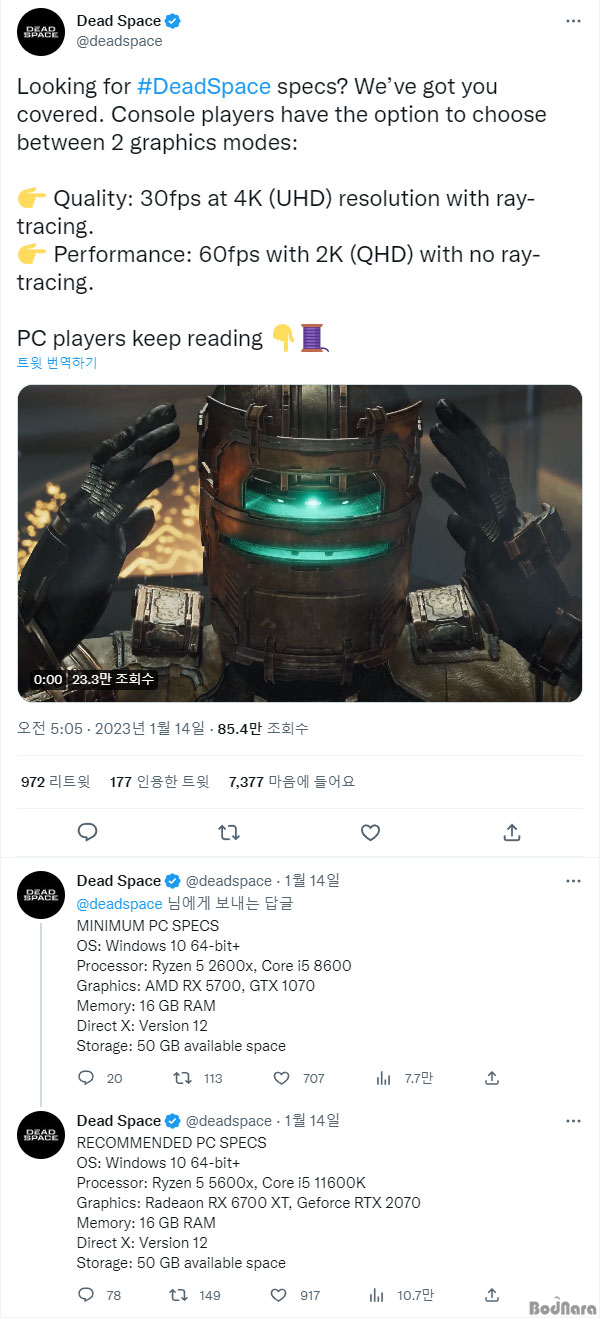Viewport: 600px width, 1318px height.
Task: Open the Dead Space profile avatar at top
Action: tap(42, 32)
